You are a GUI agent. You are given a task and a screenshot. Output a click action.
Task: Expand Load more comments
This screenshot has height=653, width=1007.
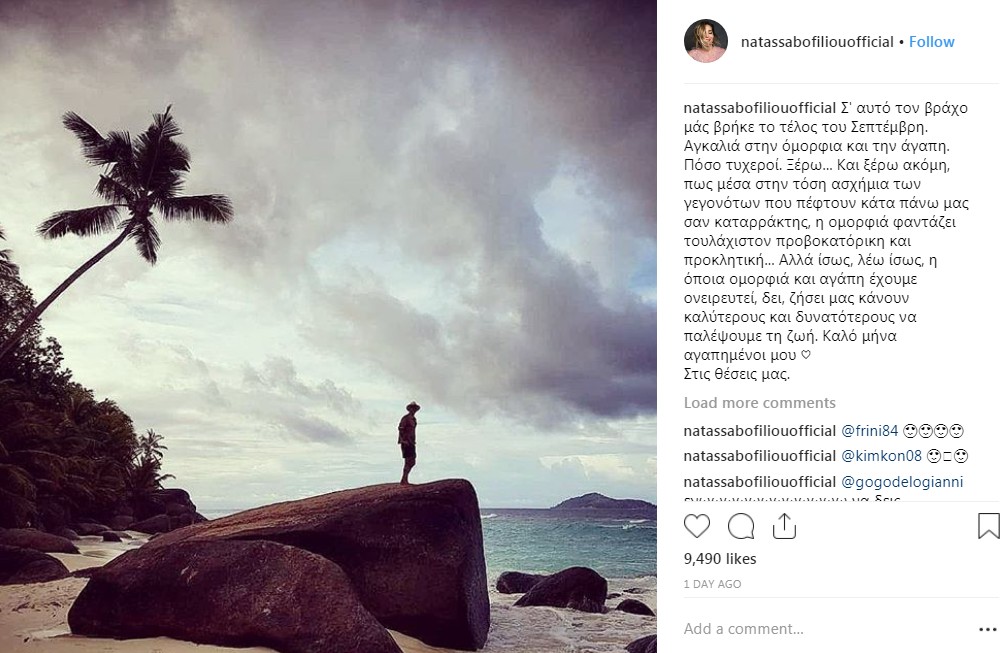click(x=760, y=403)
